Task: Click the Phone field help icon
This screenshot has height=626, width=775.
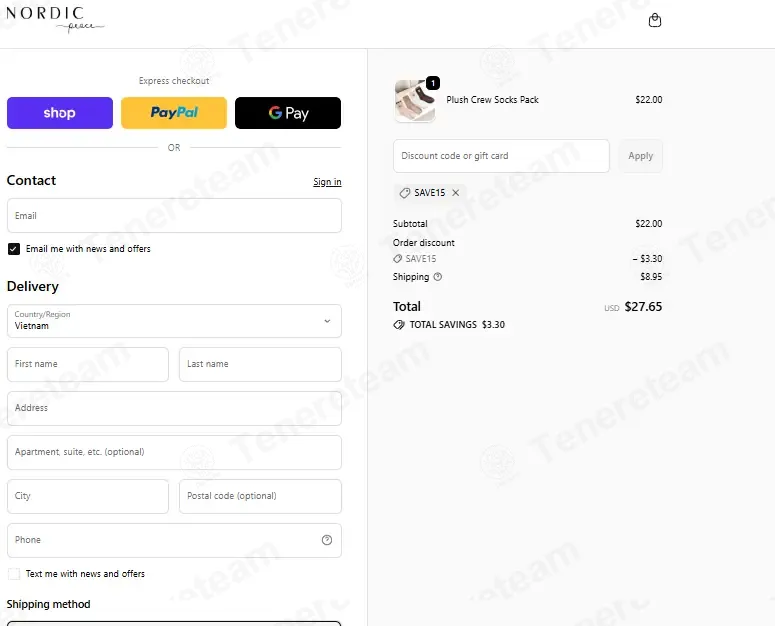Action: [x=327, y=540]
